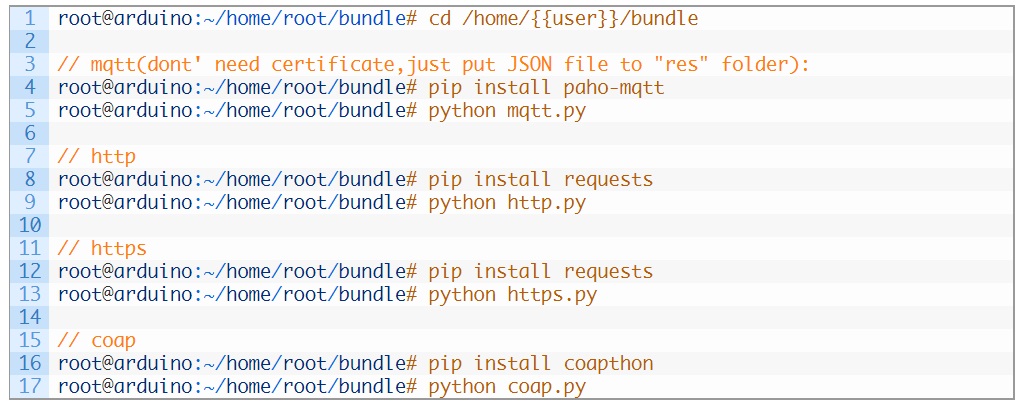Click line number 17 in the gutter
1024x405 pixels.
coord(30,386)
